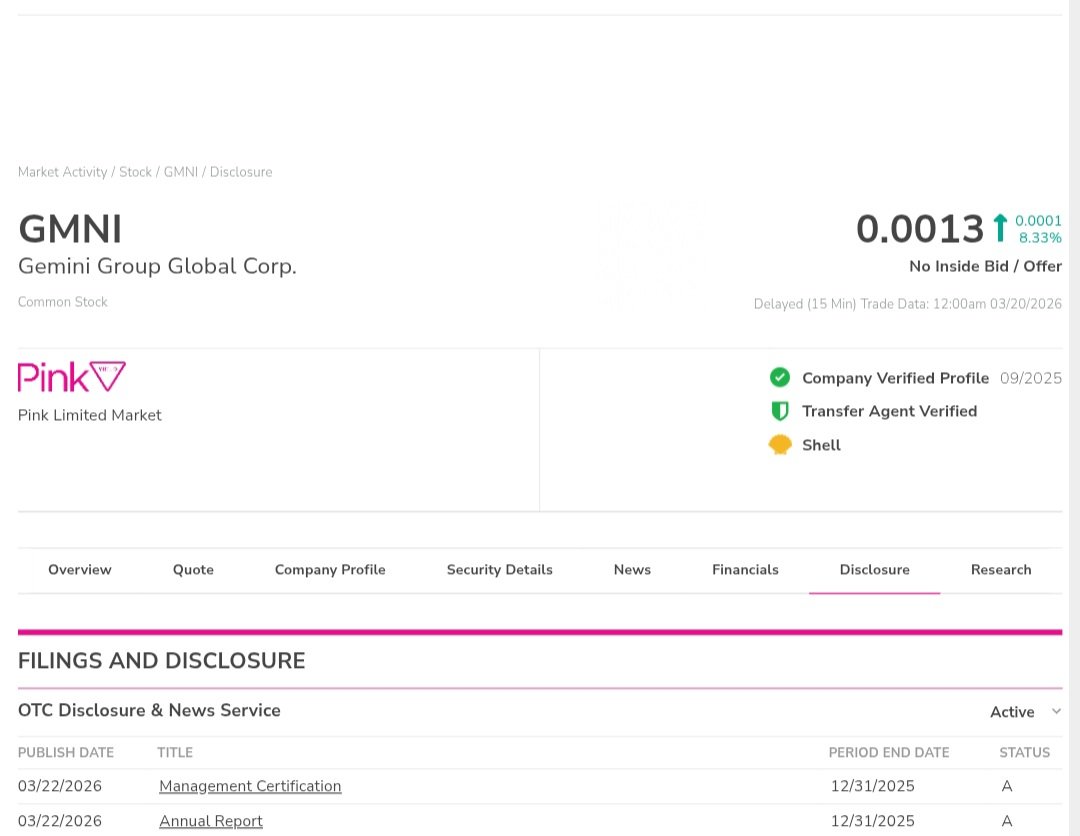Open the Management Certification filing link
The image size is (1080, 836).
[x=250, y=786]
